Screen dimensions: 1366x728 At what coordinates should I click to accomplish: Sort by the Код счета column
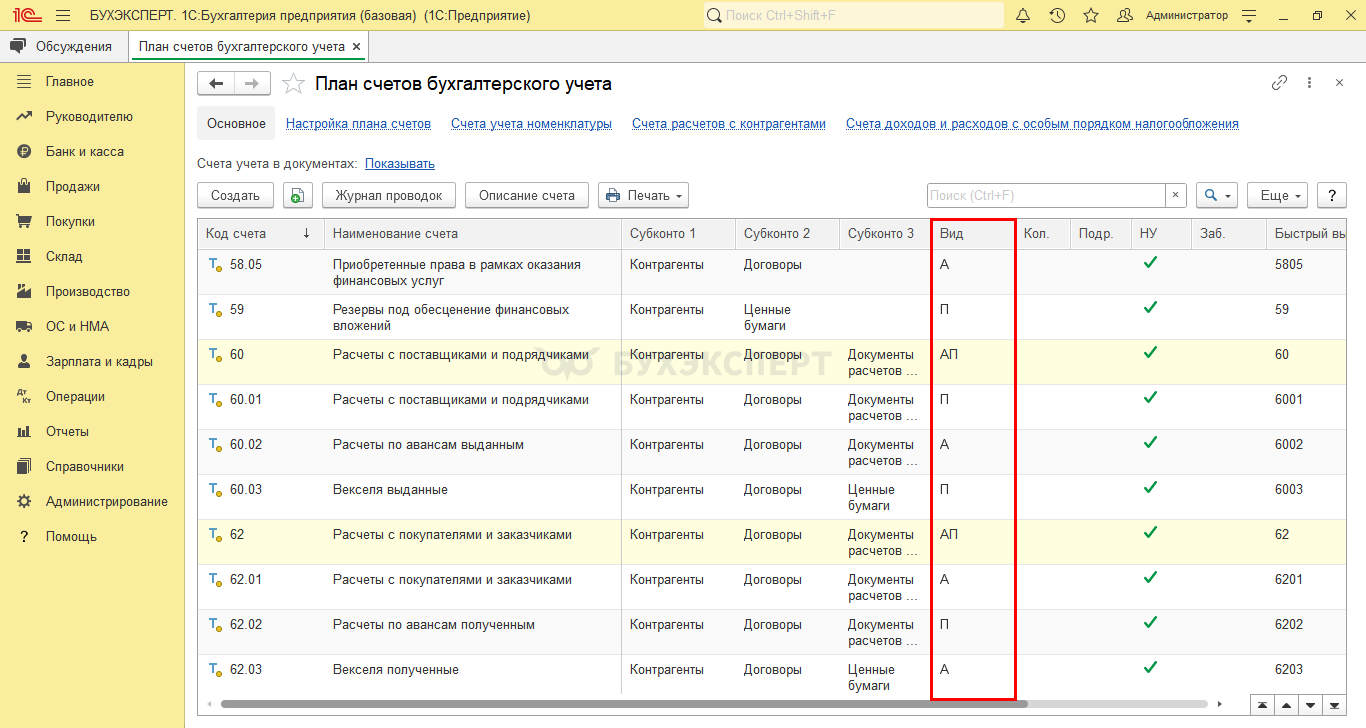click(261, 234)
